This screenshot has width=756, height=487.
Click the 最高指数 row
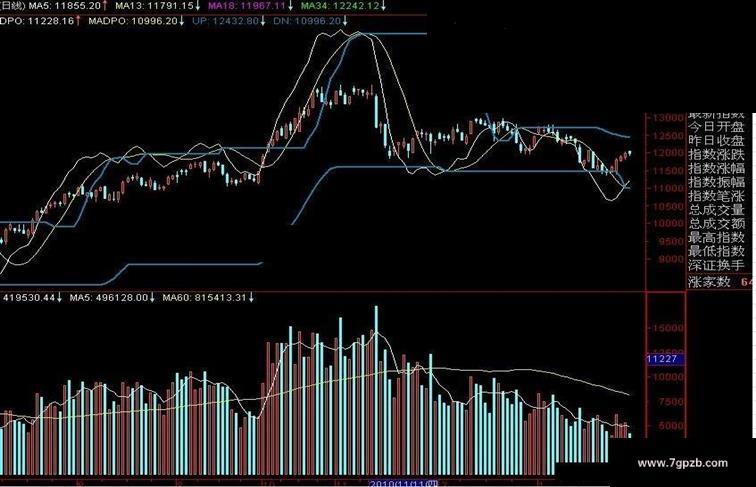(716, 238)
